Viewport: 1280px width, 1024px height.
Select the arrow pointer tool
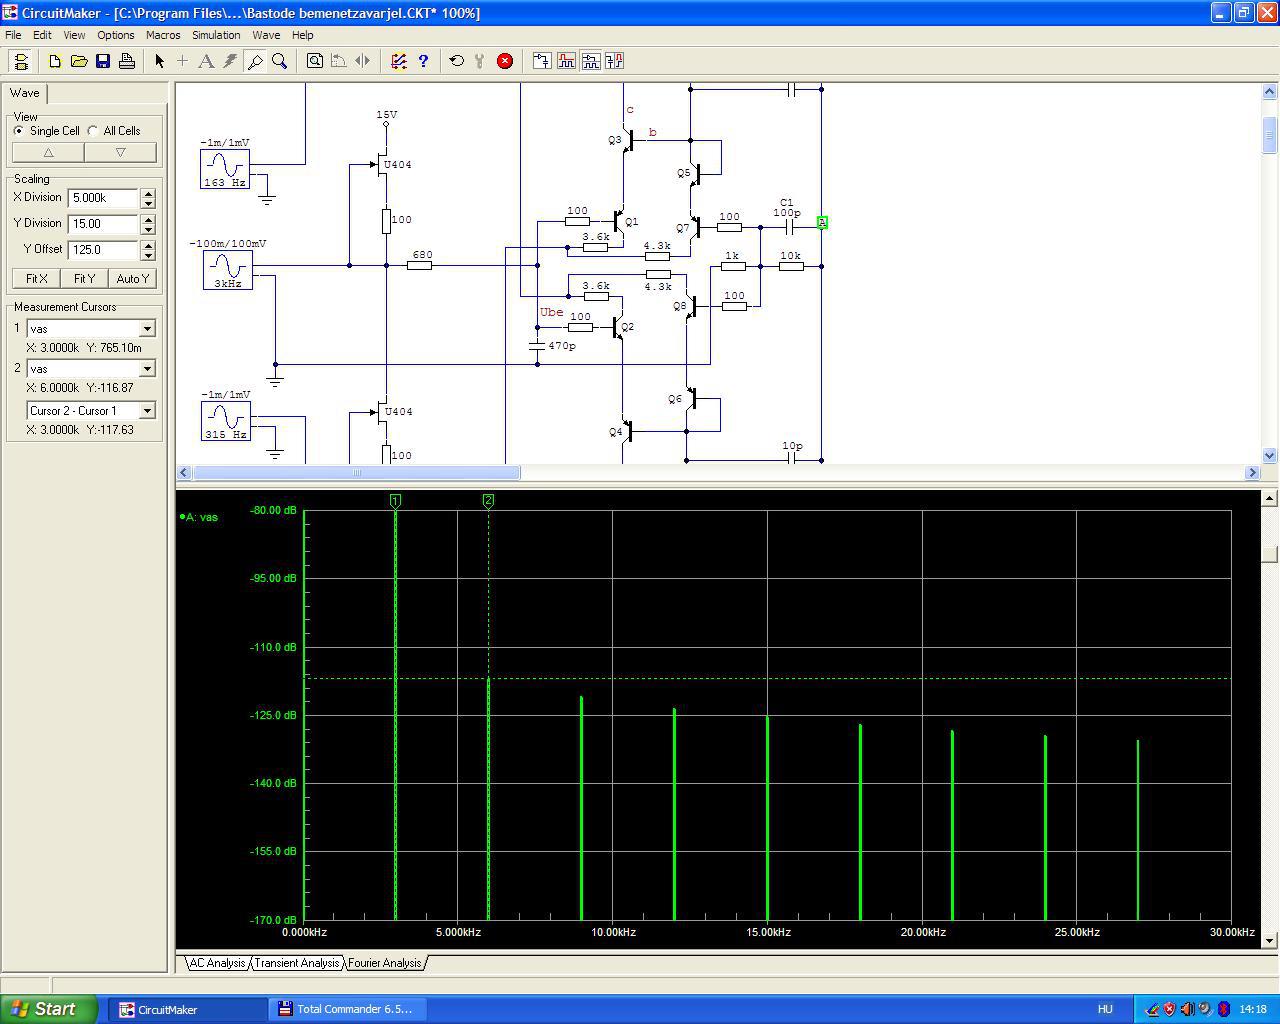point(159,61)
